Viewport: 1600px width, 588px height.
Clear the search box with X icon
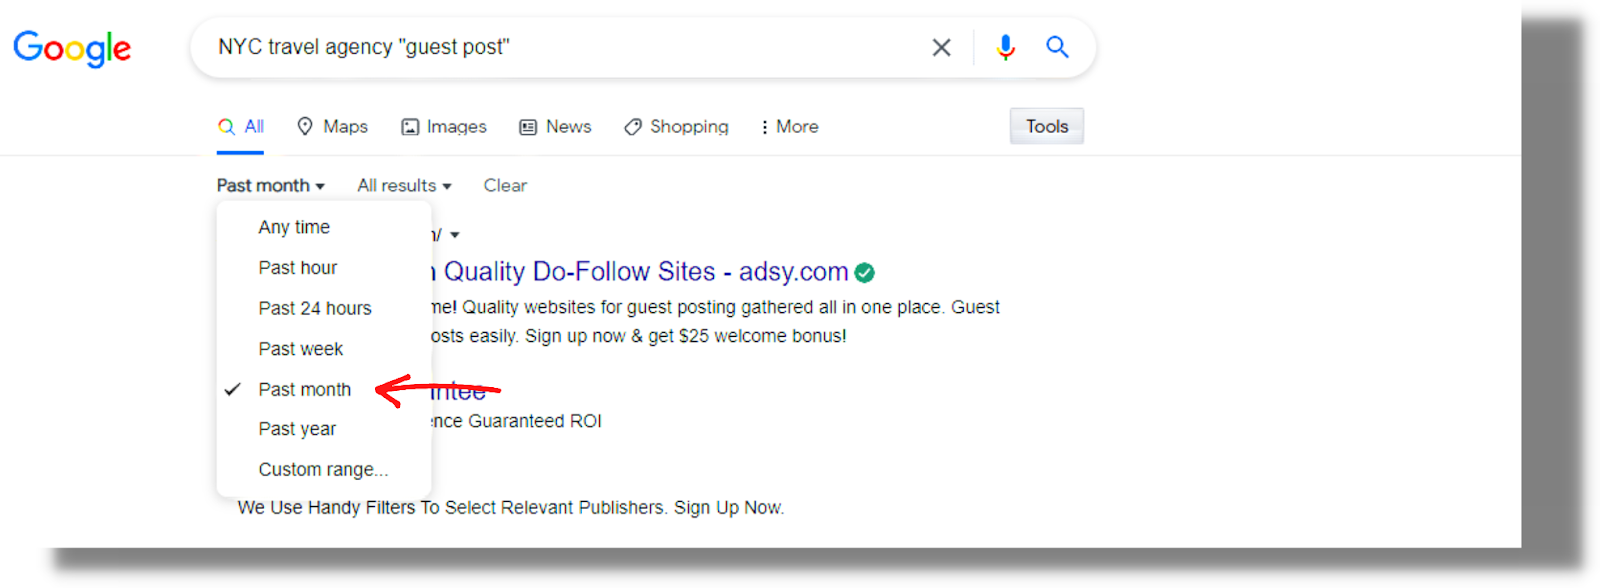(941, 47)
